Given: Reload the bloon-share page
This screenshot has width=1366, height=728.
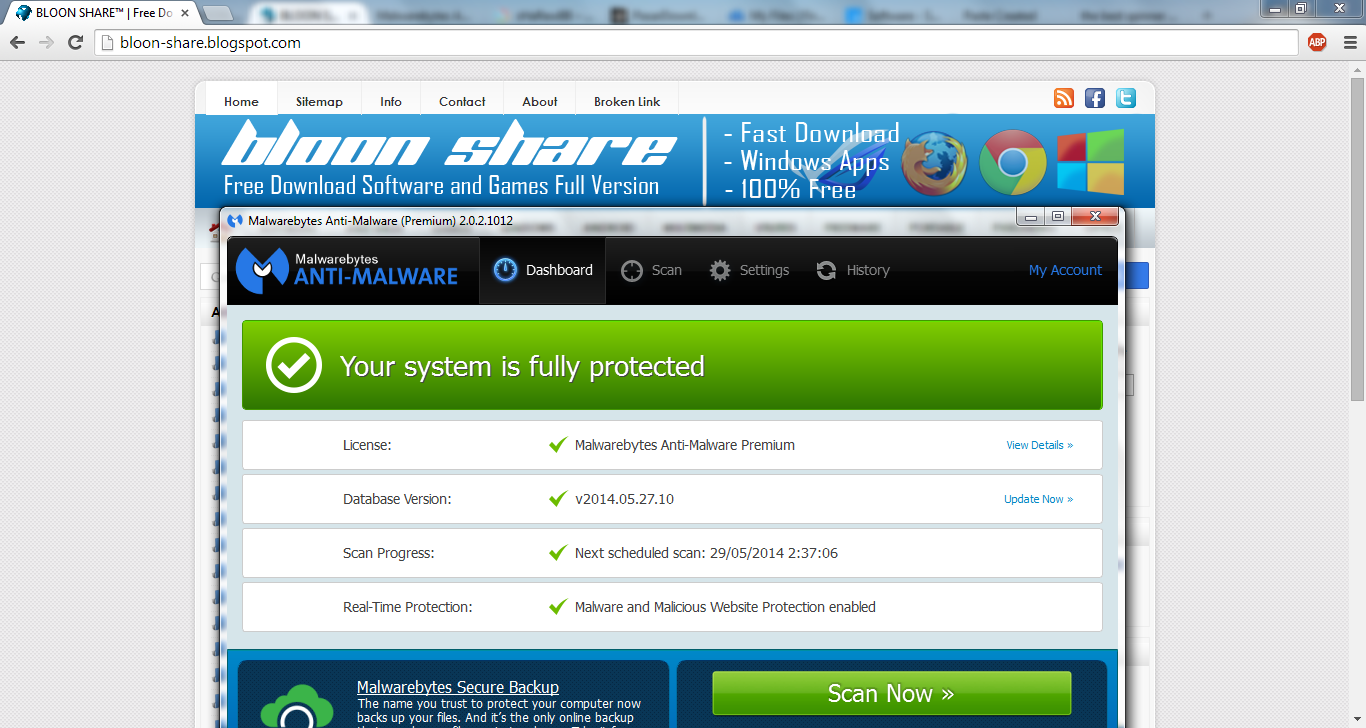Looking at the screenshot, I should [x=75, y=42].
